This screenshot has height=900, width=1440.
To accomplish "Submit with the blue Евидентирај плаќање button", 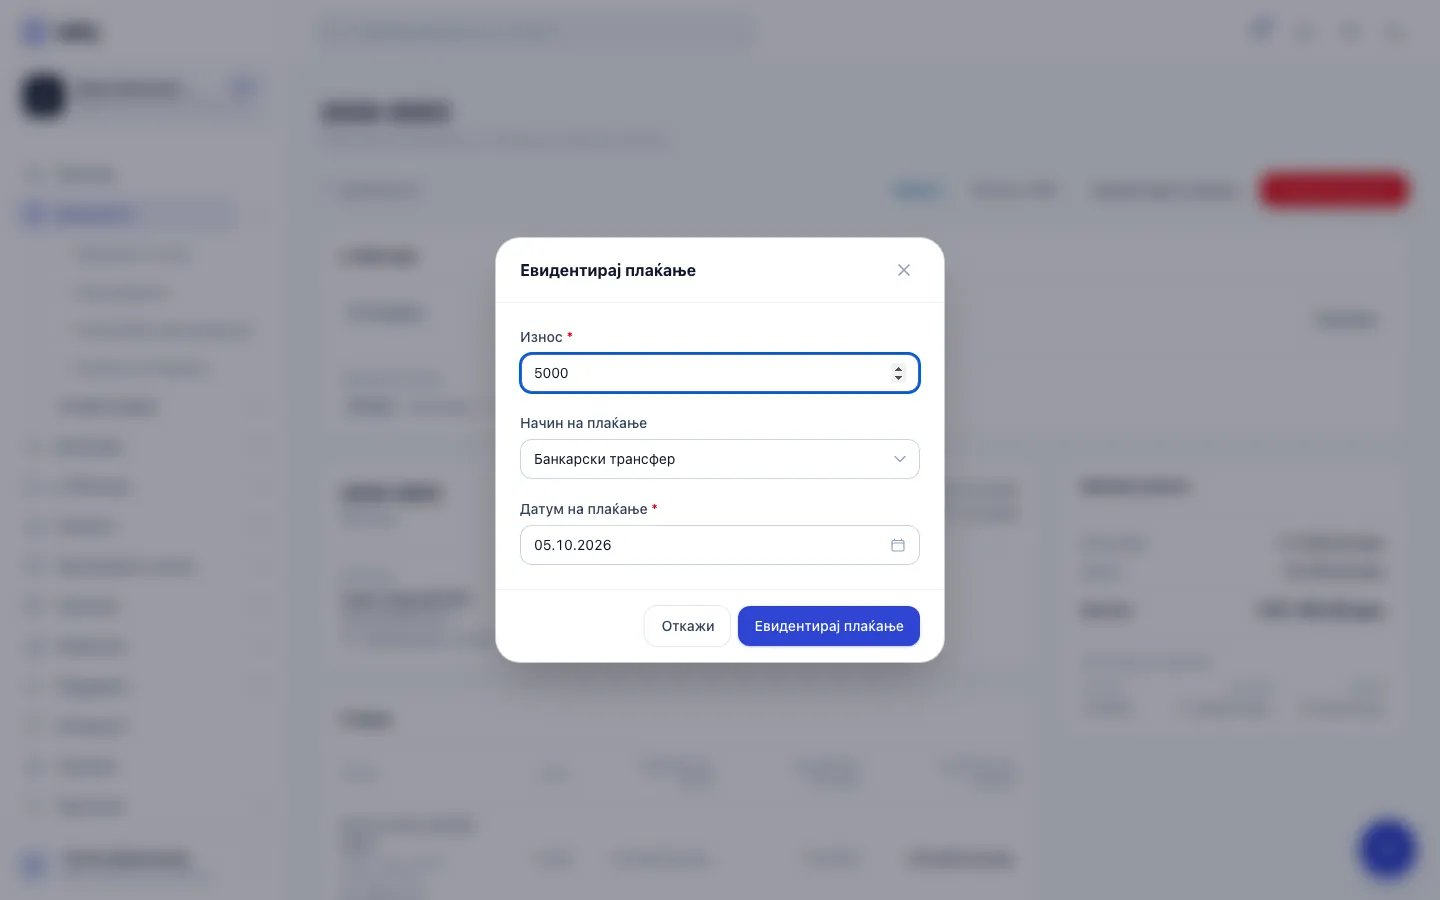I will pos(829,626).
